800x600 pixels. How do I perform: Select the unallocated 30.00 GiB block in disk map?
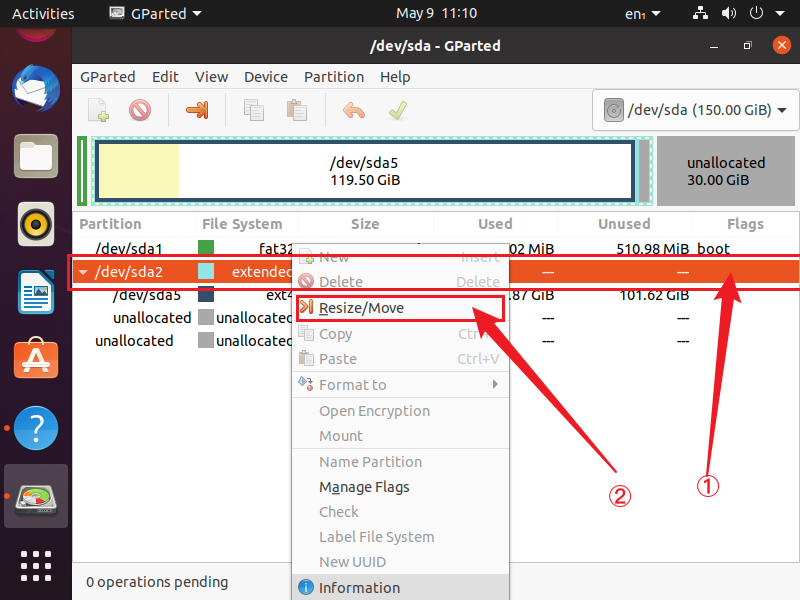coord(726,171)
